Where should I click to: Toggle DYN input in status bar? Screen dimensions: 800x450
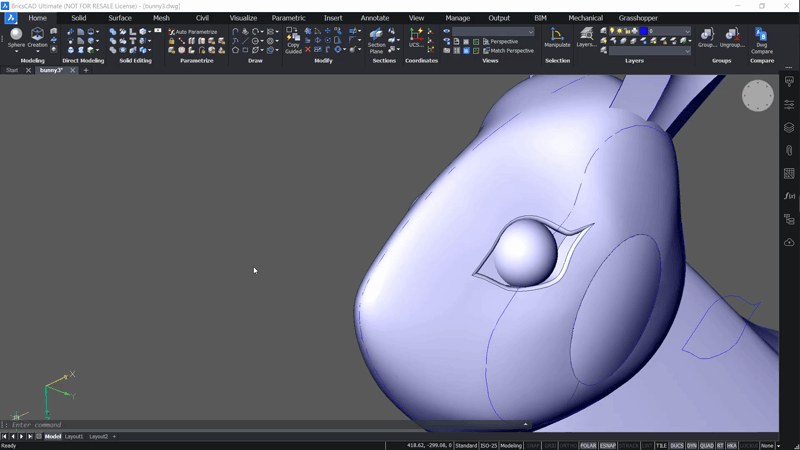click(692, 446)
